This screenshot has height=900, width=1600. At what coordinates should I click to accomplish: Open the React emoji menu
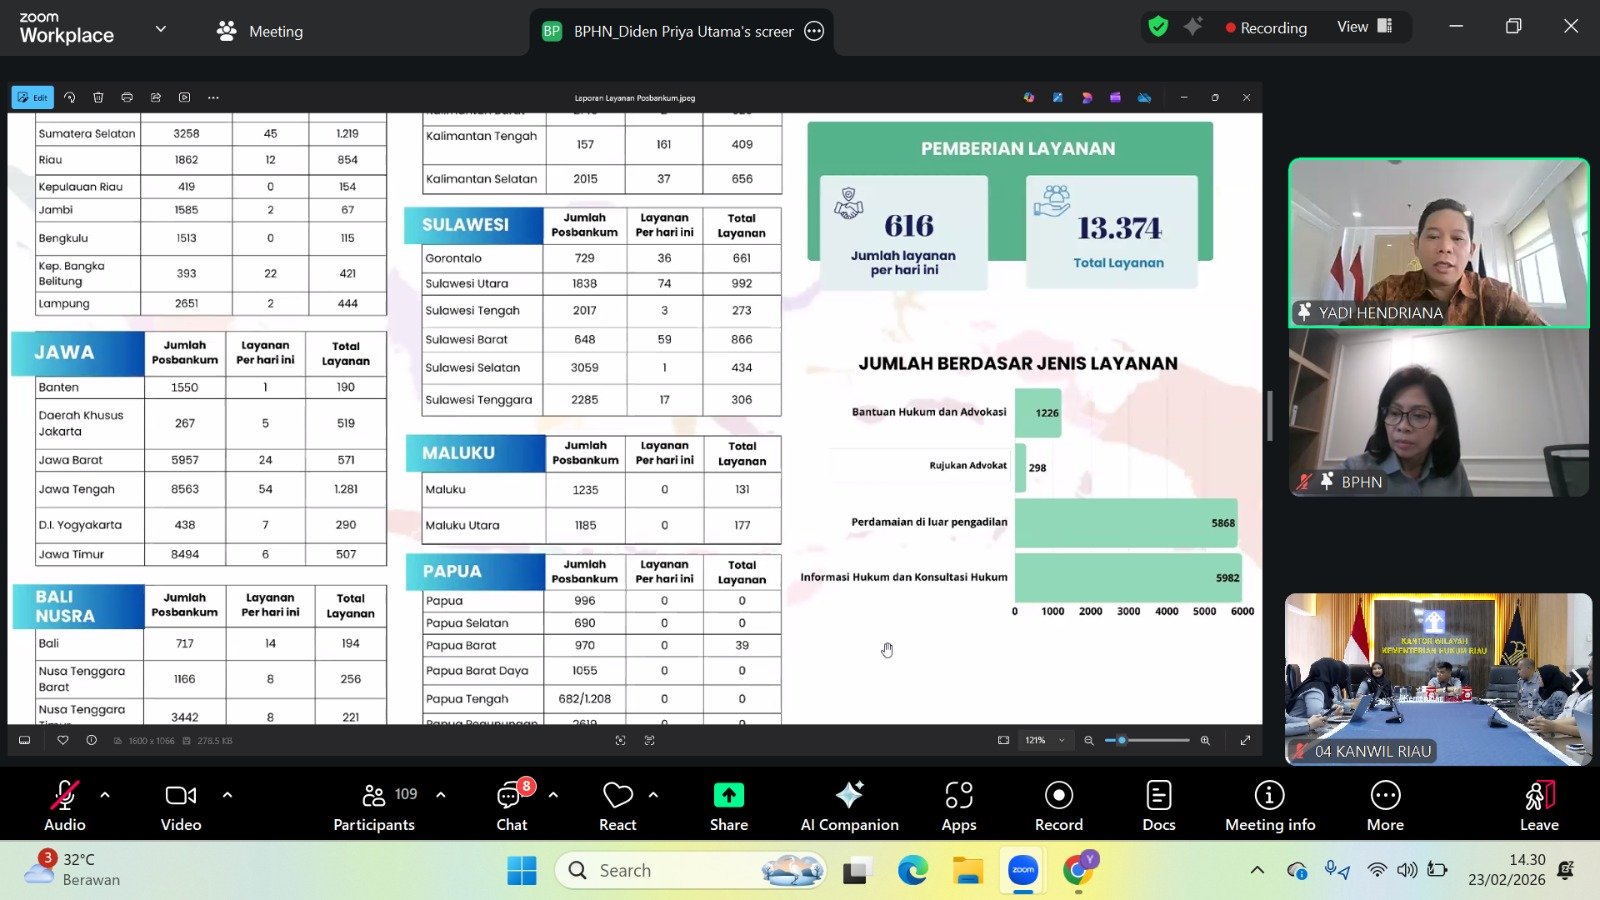click(x=617, y=805)
